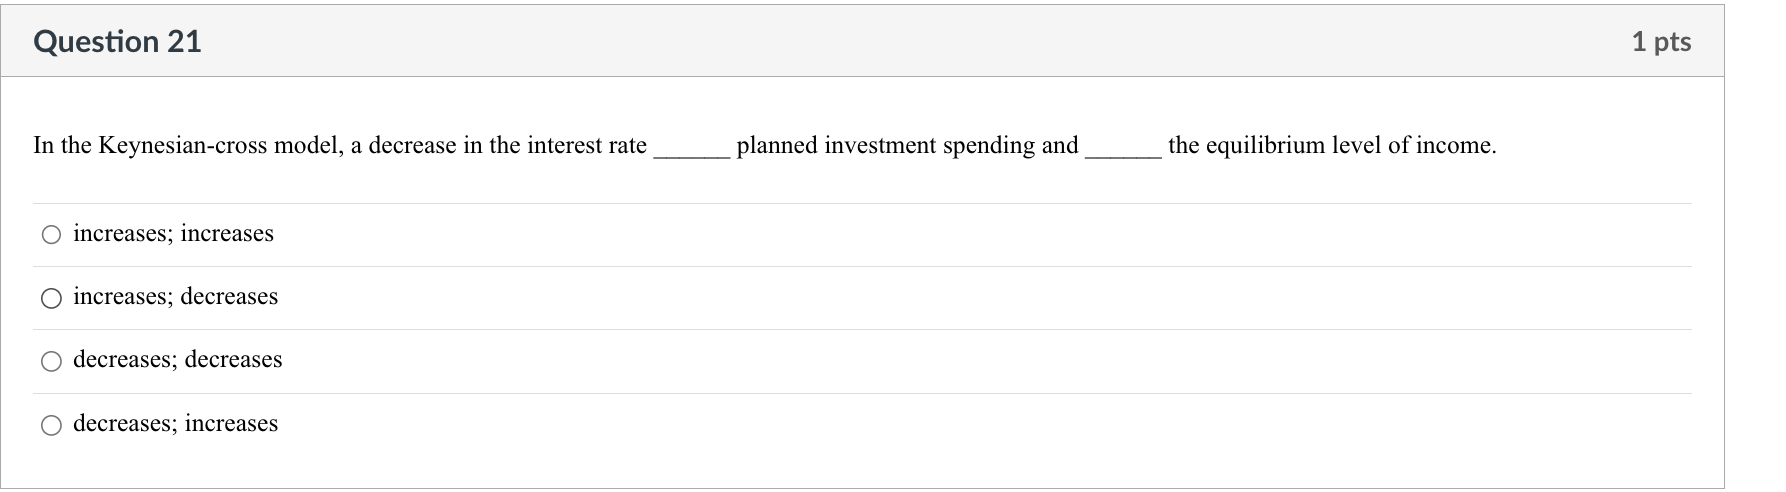
Task: Choose the "increases; decreases" radio option
Action: (51, 298)
